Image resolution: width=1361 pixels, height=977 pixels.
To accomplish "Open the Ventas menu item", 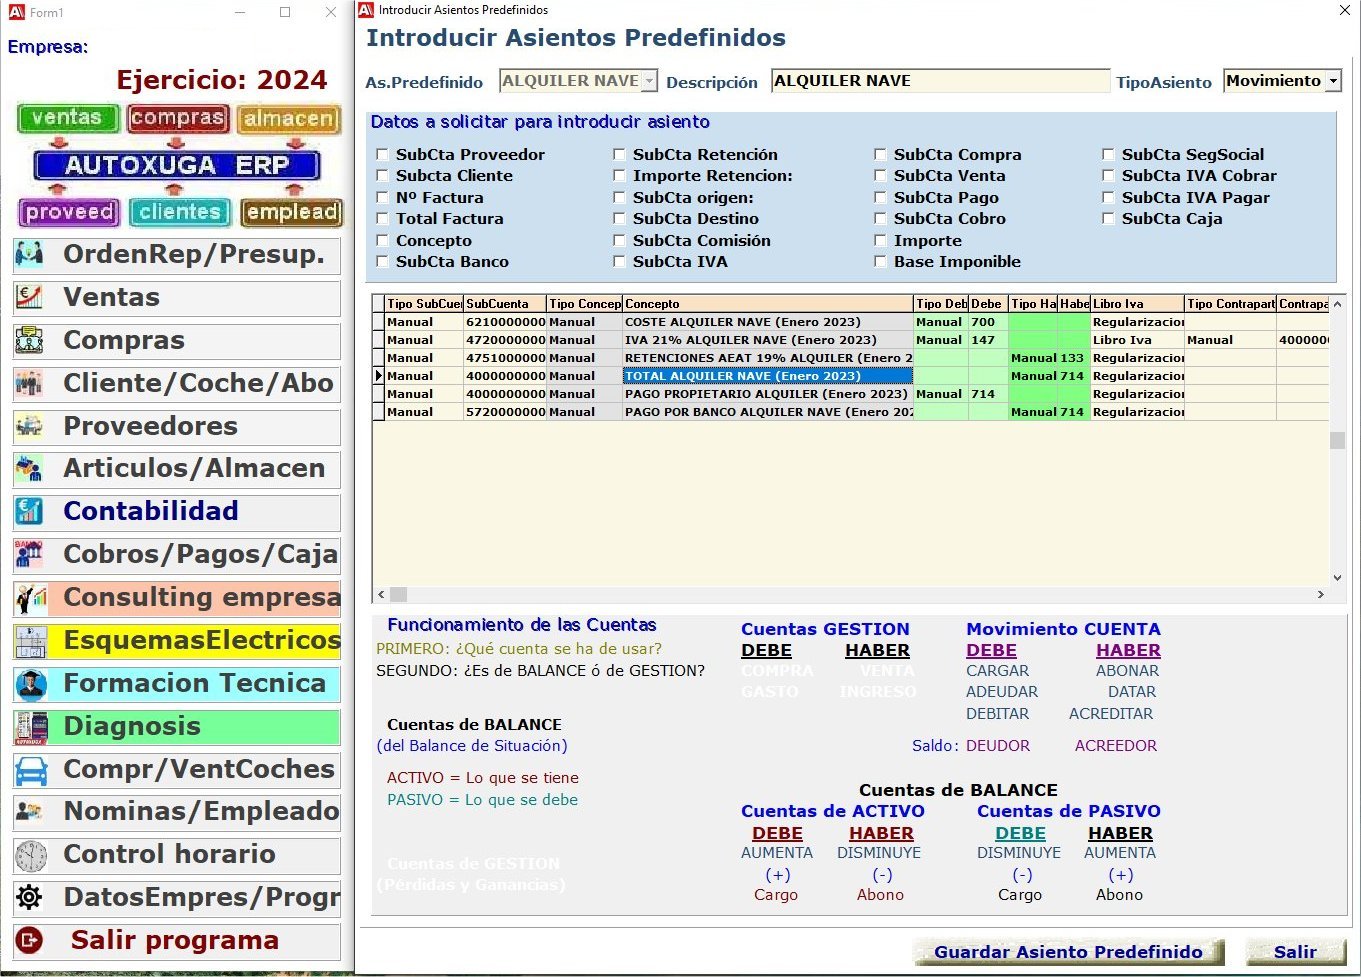I will [177, 298].
